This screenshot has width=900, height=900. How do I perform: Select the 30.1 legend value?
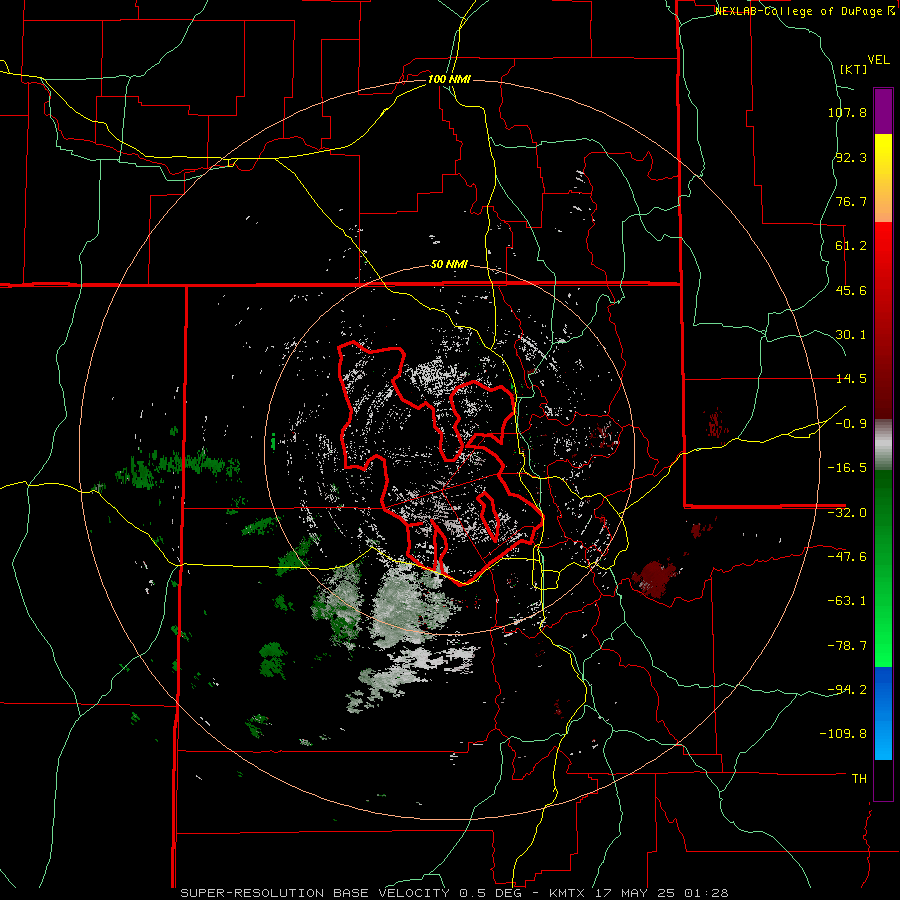coord(851,335)
